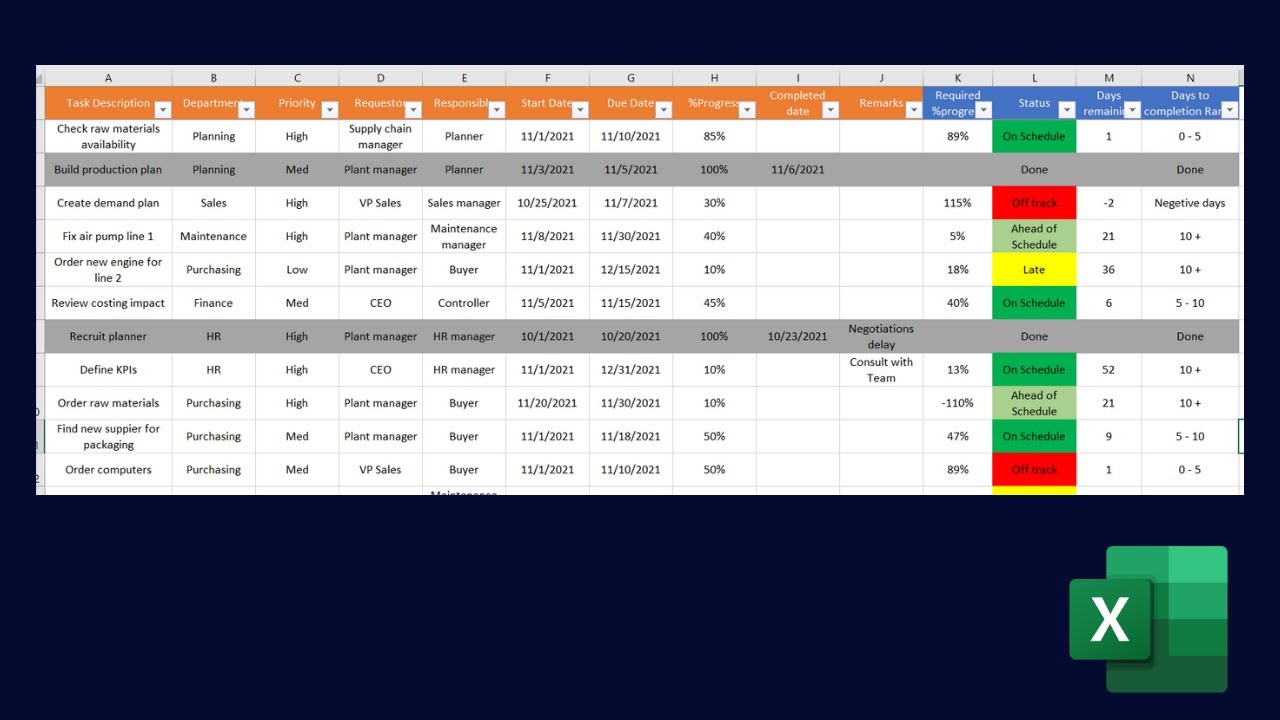Select the due date 12/31/2021 cell
The width and height of the screenshot is (1280, 720).
(631, 370)
